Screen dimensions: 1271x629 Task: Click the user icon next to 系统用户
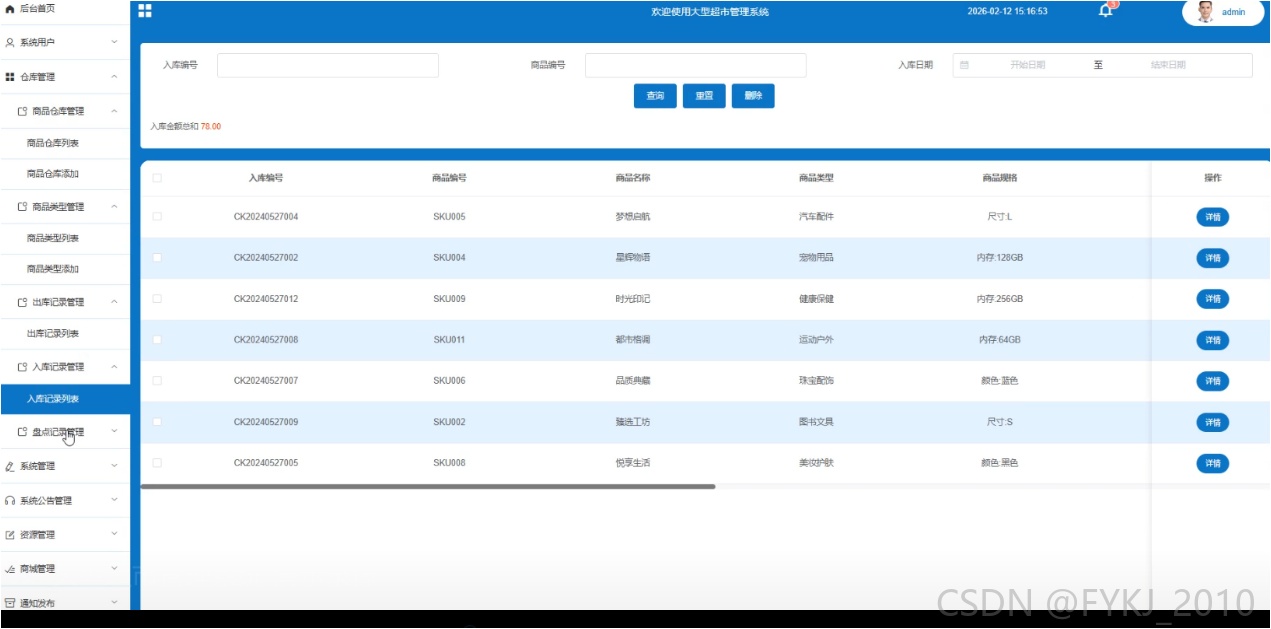(x=10, y=42)
